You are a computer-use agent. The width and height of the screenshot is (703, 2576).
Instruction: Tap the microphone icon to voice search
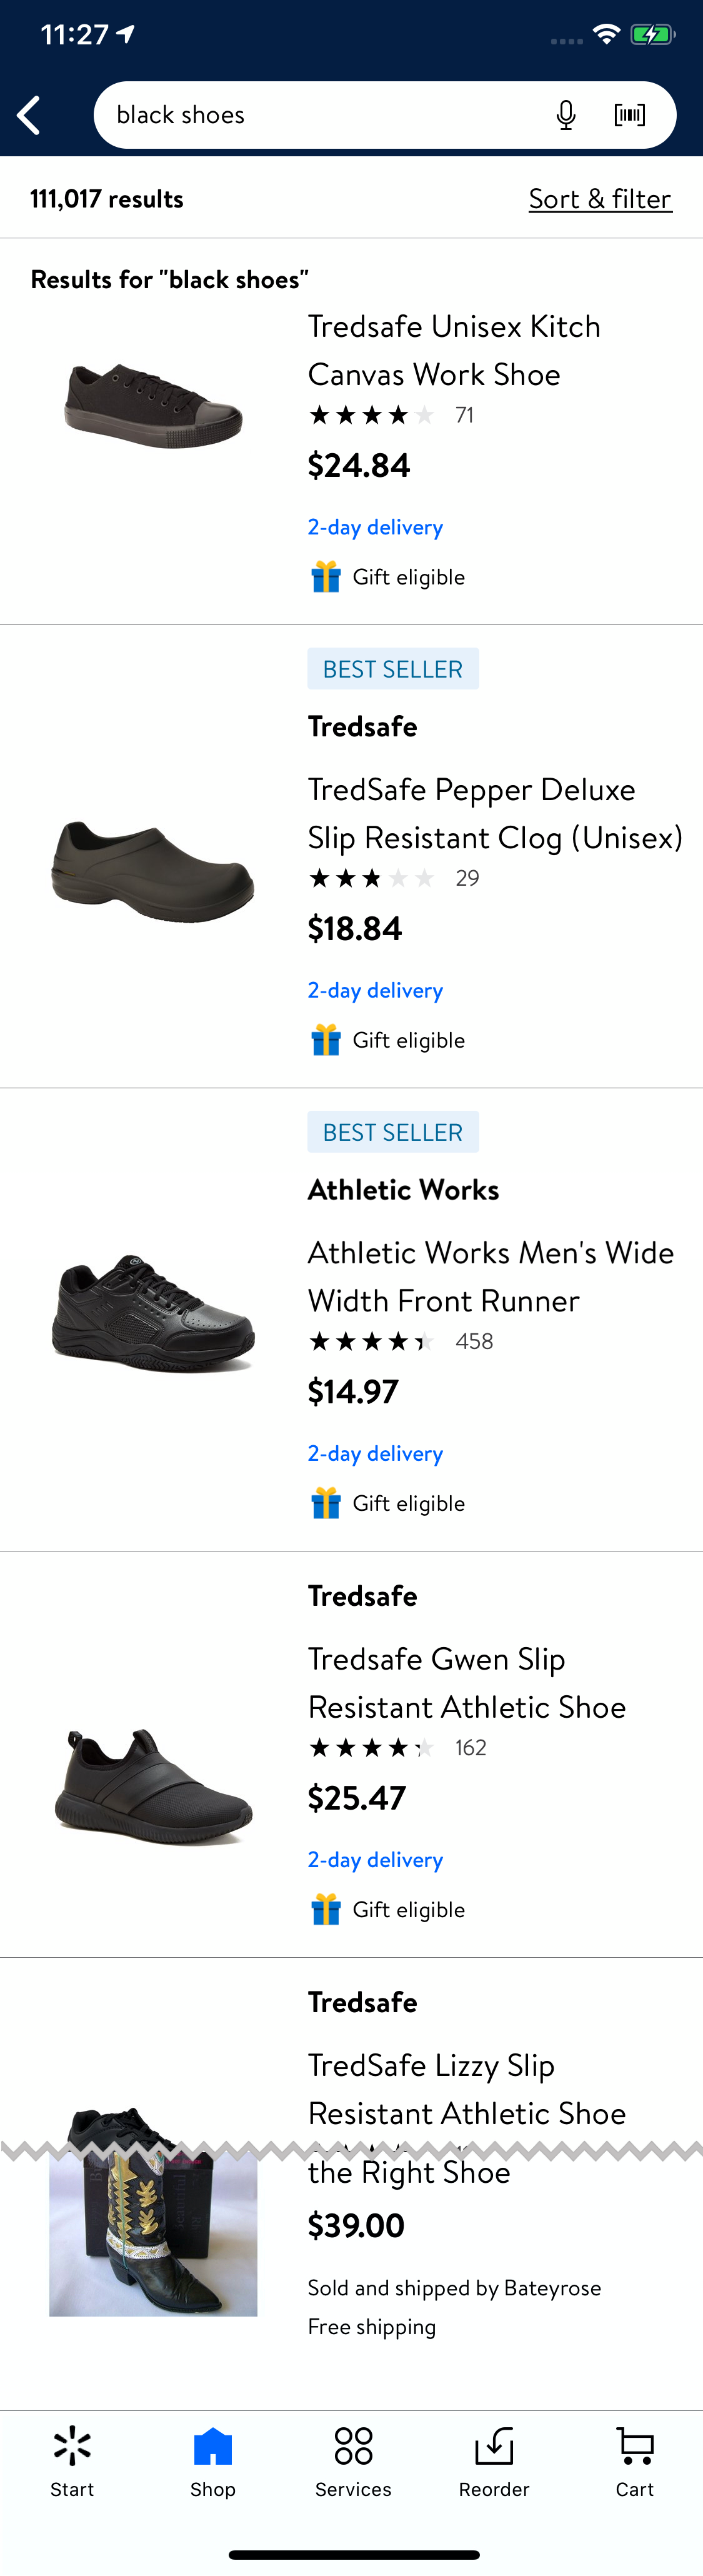click(x=565, y=114)
